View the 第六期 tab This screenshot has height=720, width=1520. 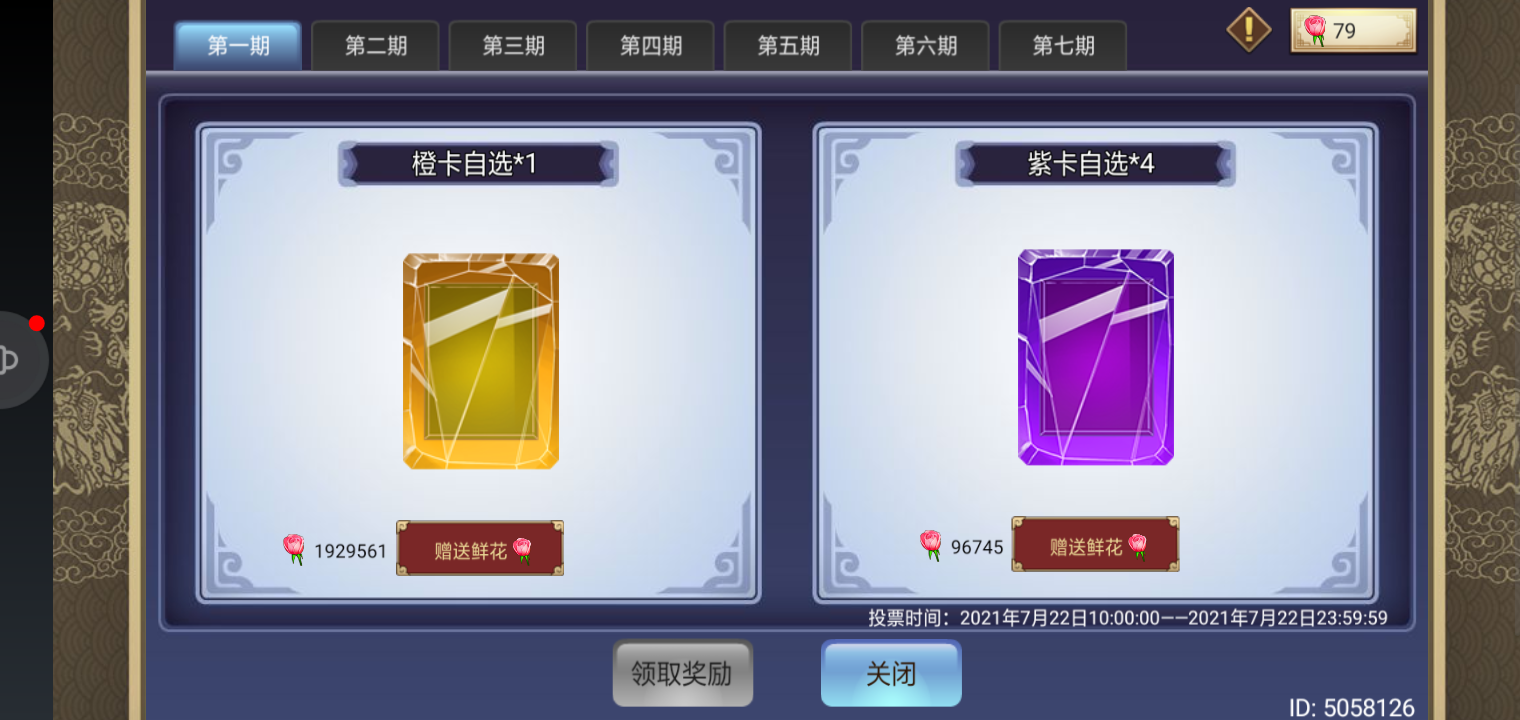click(926, 46)
